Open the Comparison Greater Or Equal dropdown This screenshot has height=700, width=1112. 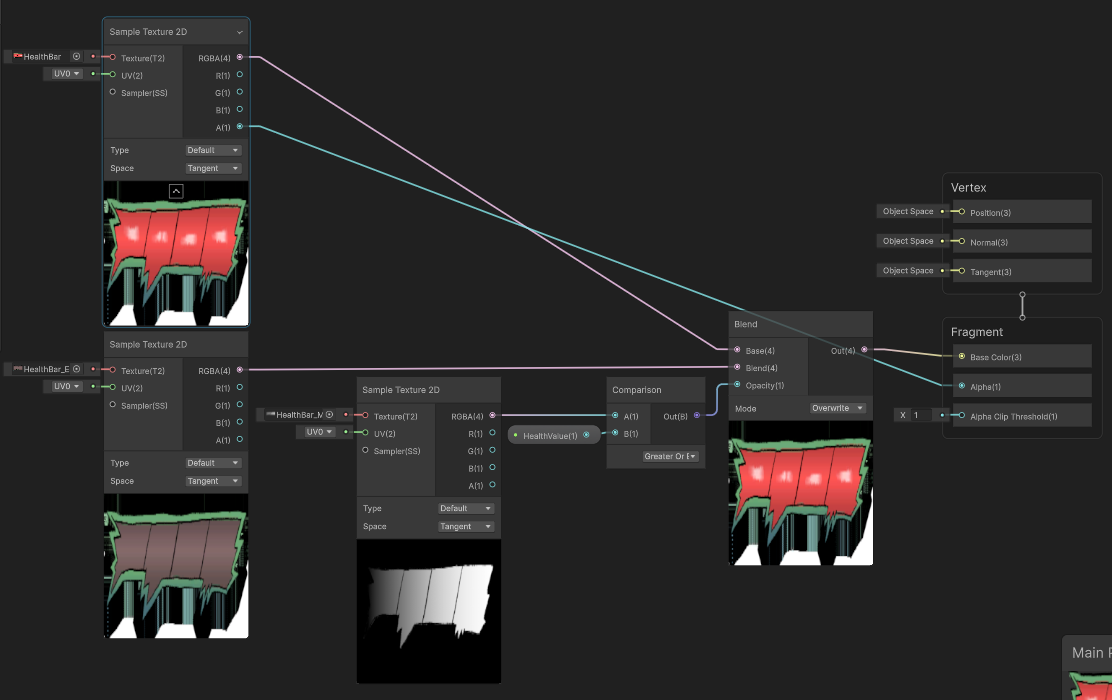671,456
